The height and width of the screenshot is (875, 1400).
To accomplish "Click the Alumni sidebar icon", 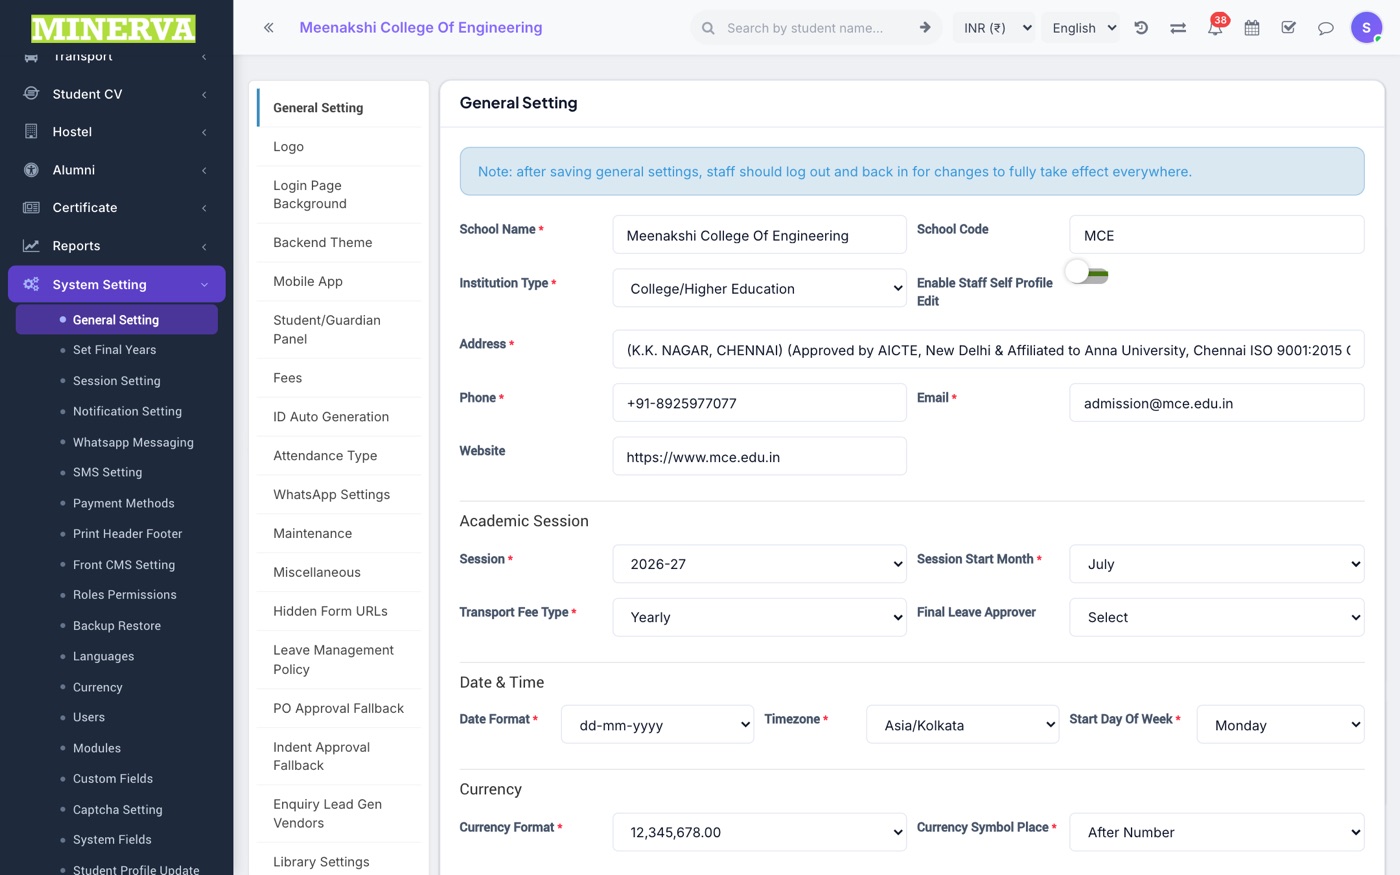I will (x=31, y=170).
